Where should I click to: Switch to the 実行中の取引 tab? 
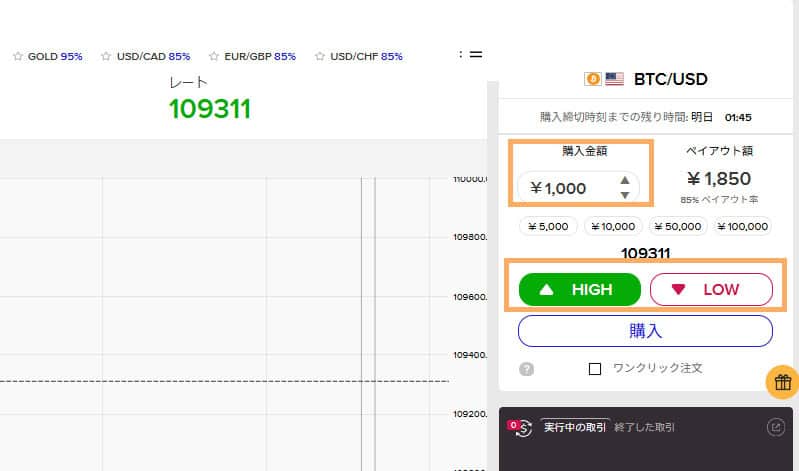tap(575, 427)
